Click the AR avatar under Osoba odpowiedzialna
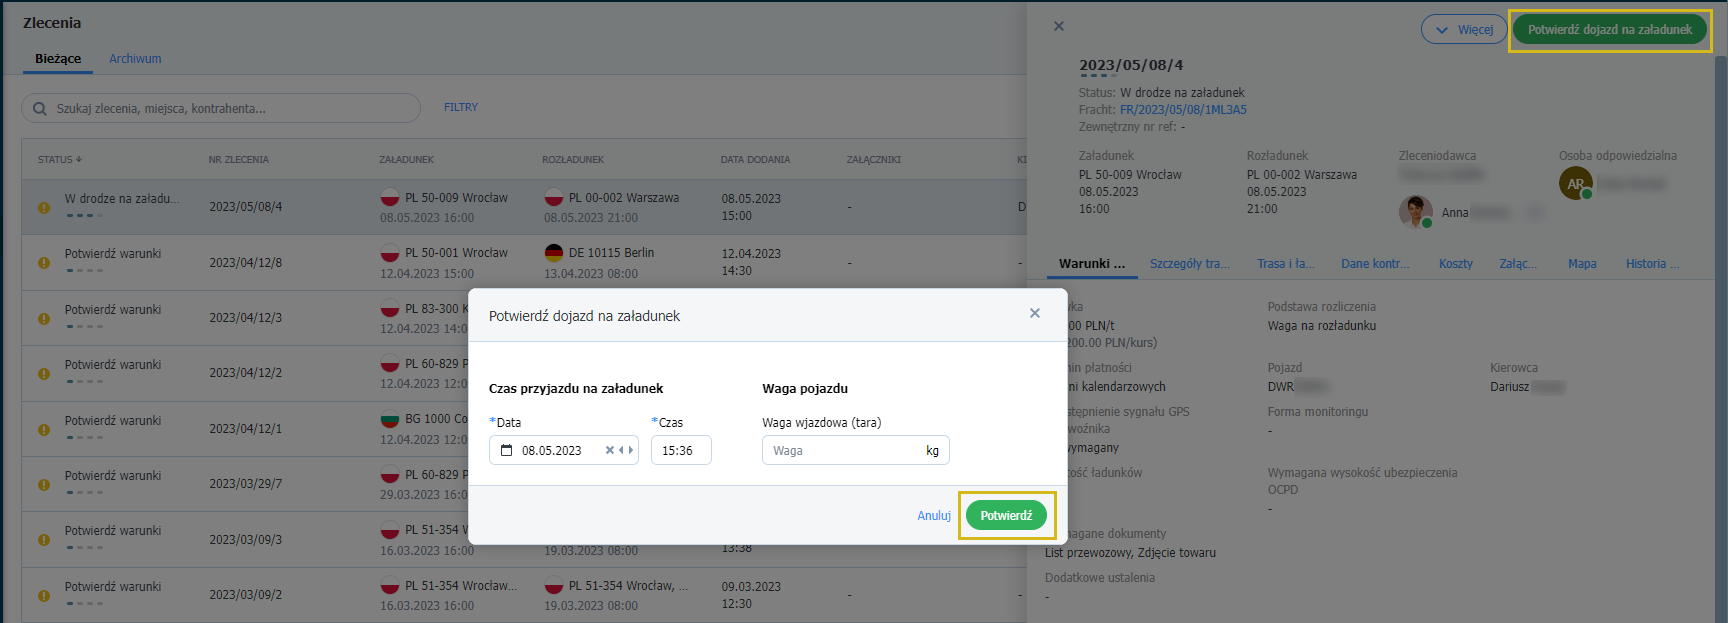This screenshot has width=1728, height=623. click(x=1575, y=183)
